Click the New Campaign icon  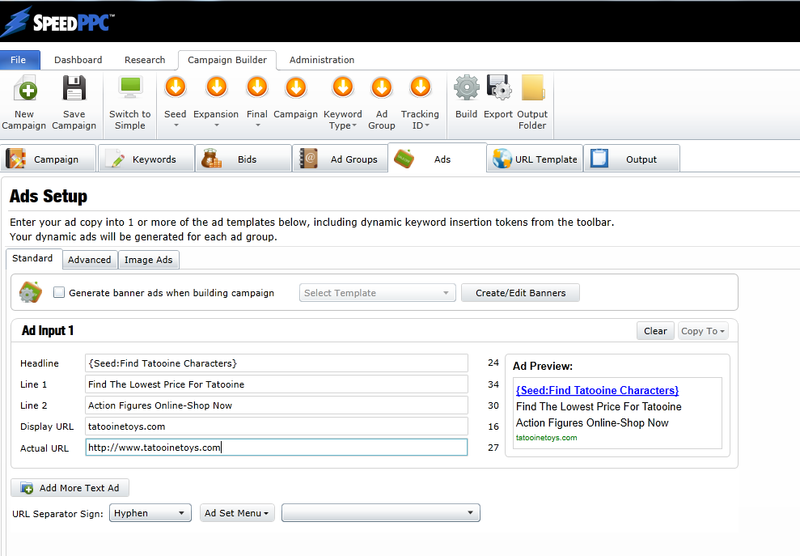pyautogui.click(x=24, y=90)
